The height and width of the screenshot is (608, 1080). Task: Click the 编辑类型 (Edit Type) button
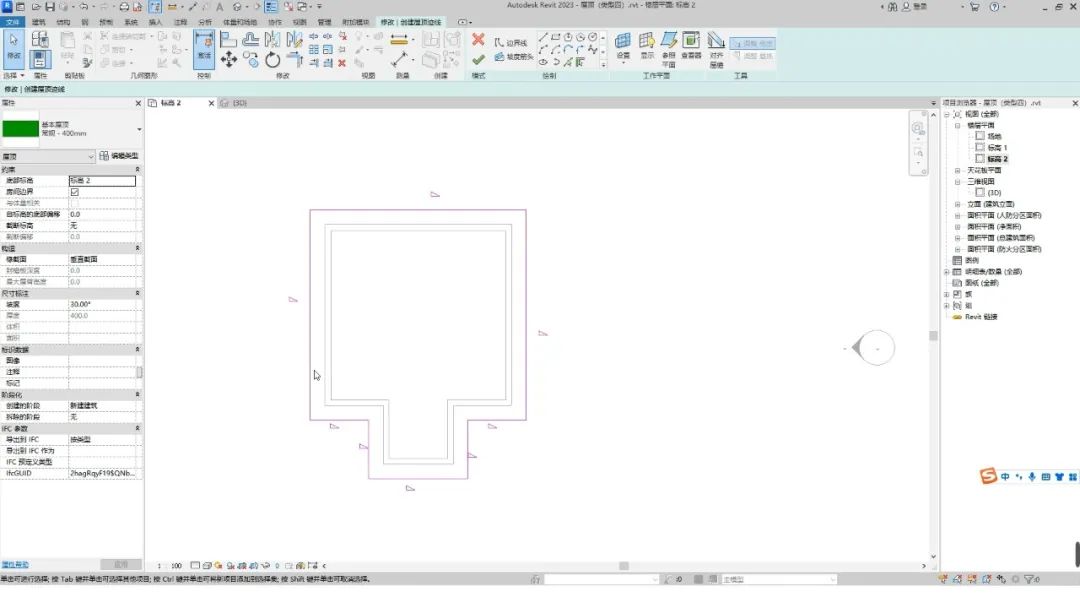[118, 156]
